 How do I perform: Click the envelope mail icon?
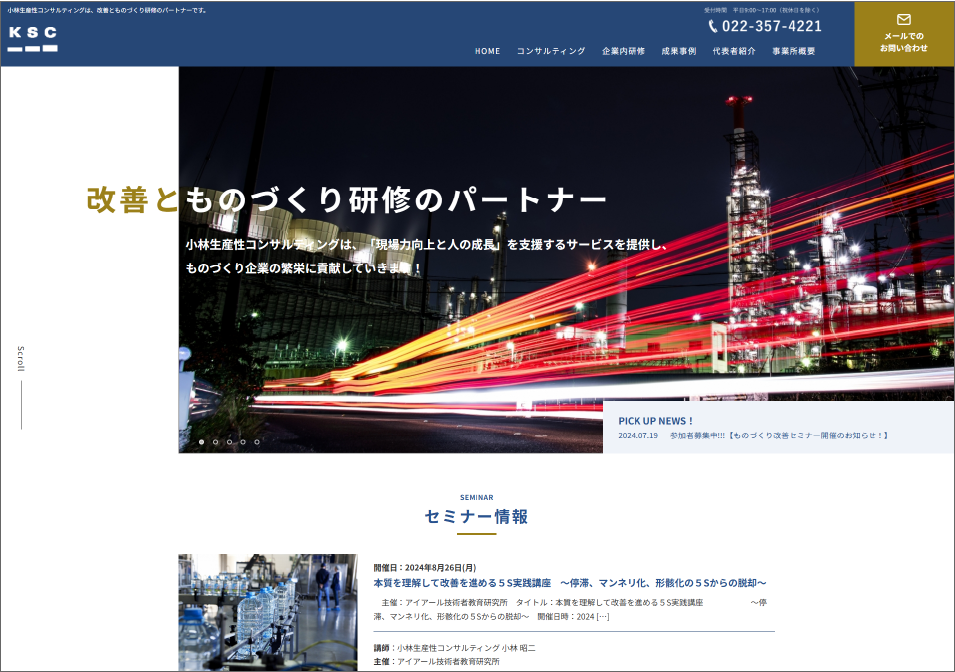[x=903, y=19]
